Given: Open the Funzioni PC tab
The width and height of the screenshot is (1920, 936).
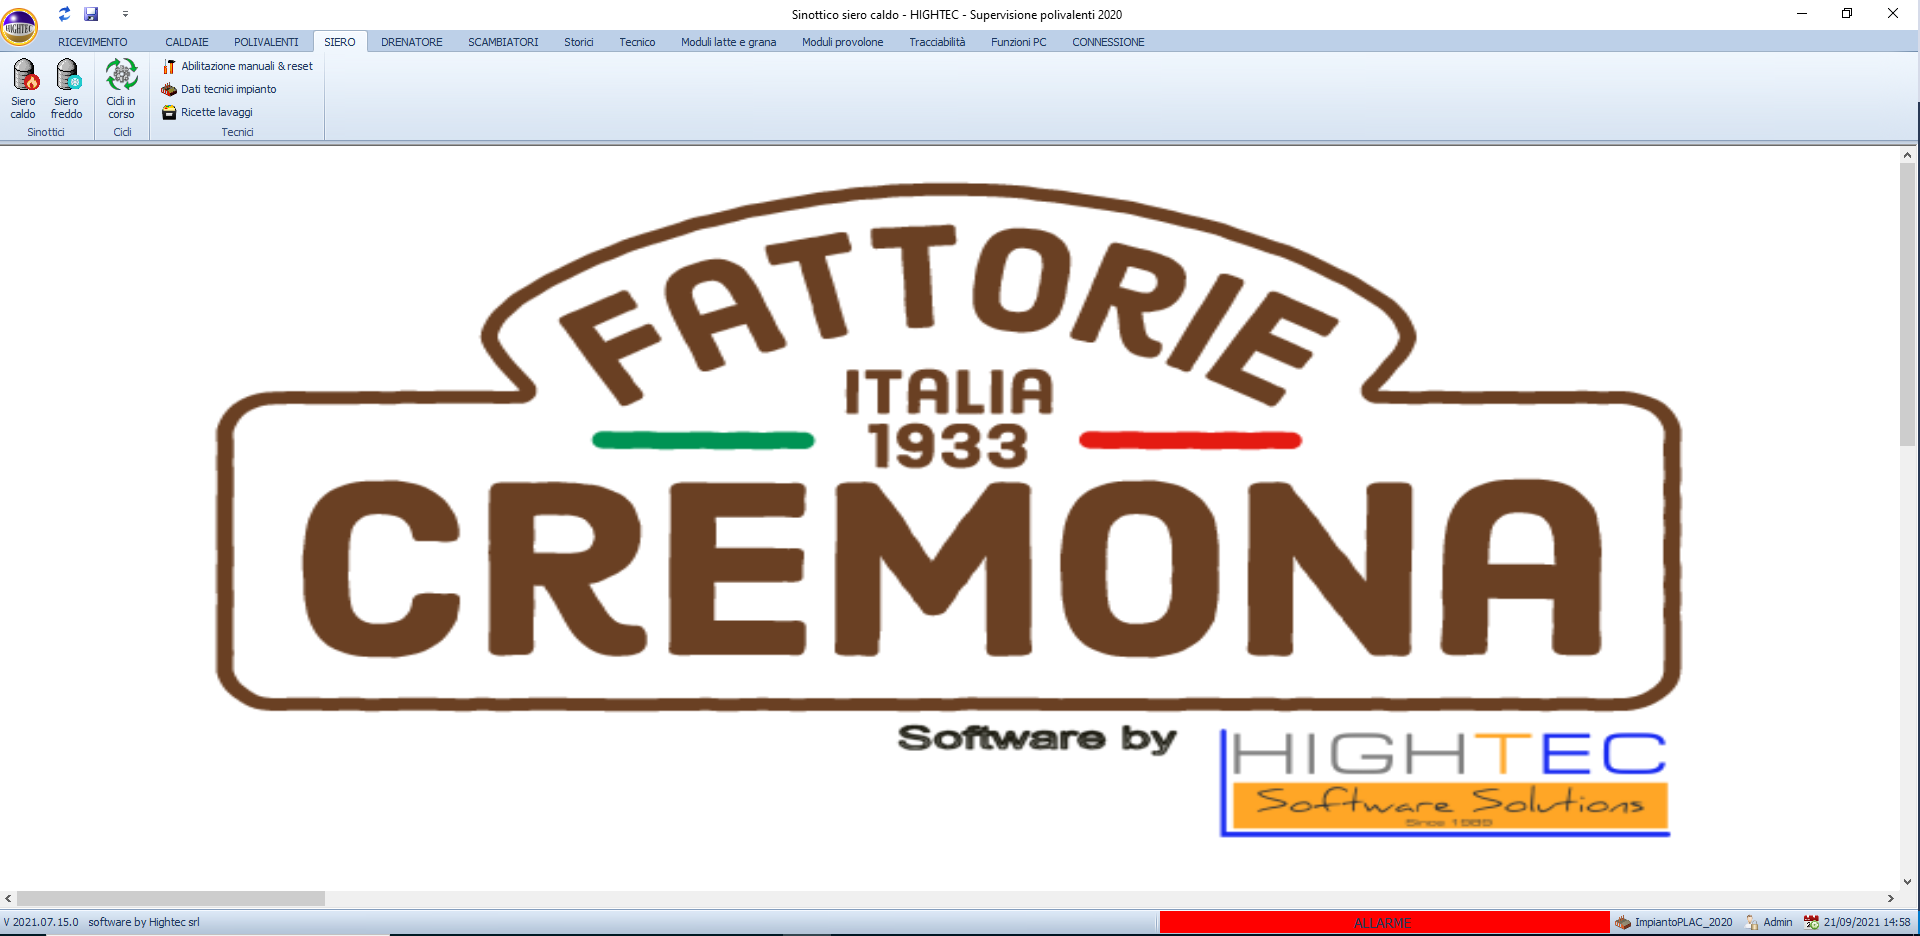Looking at the screenshot, I should point(1019,42).
